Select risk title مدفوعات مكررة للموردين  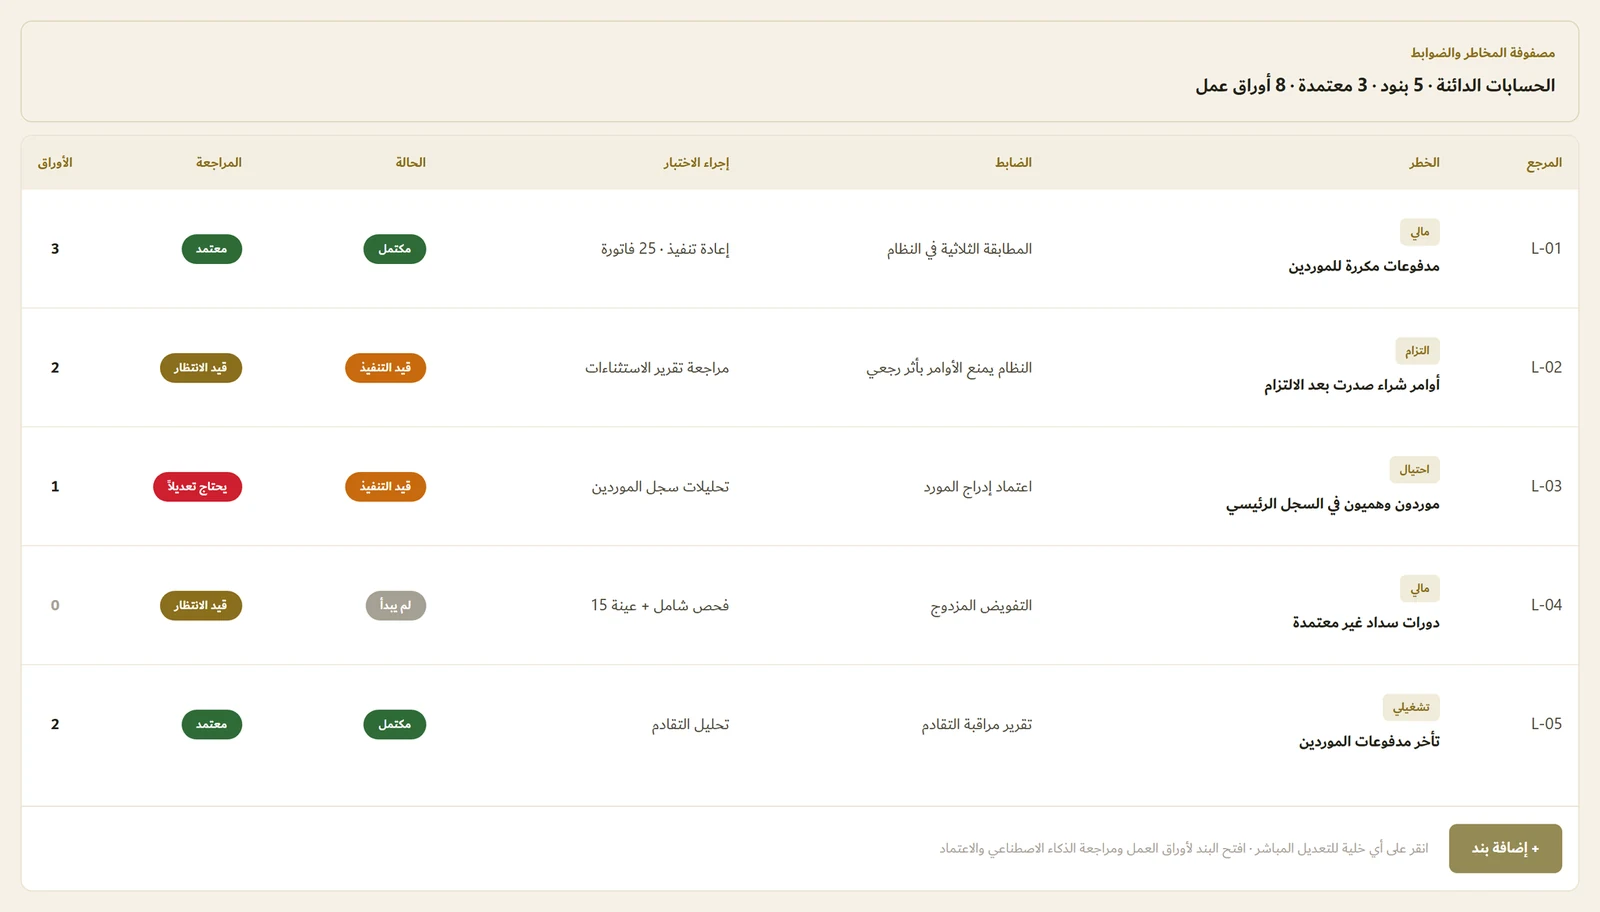point(1364,266)
